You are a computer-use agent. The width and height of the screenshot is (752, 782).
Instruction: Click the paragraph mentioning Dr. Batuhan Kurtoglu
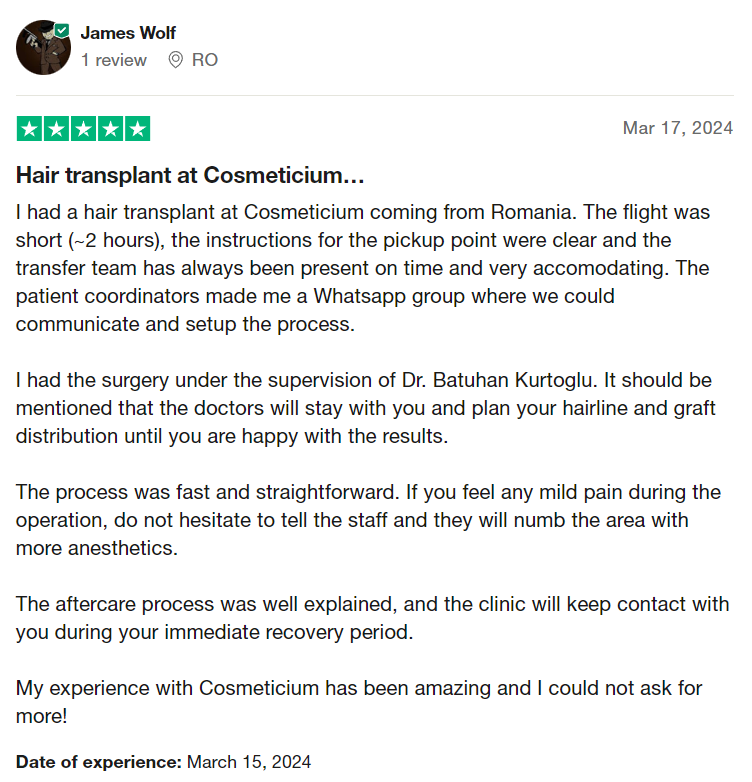pos(367,408)
